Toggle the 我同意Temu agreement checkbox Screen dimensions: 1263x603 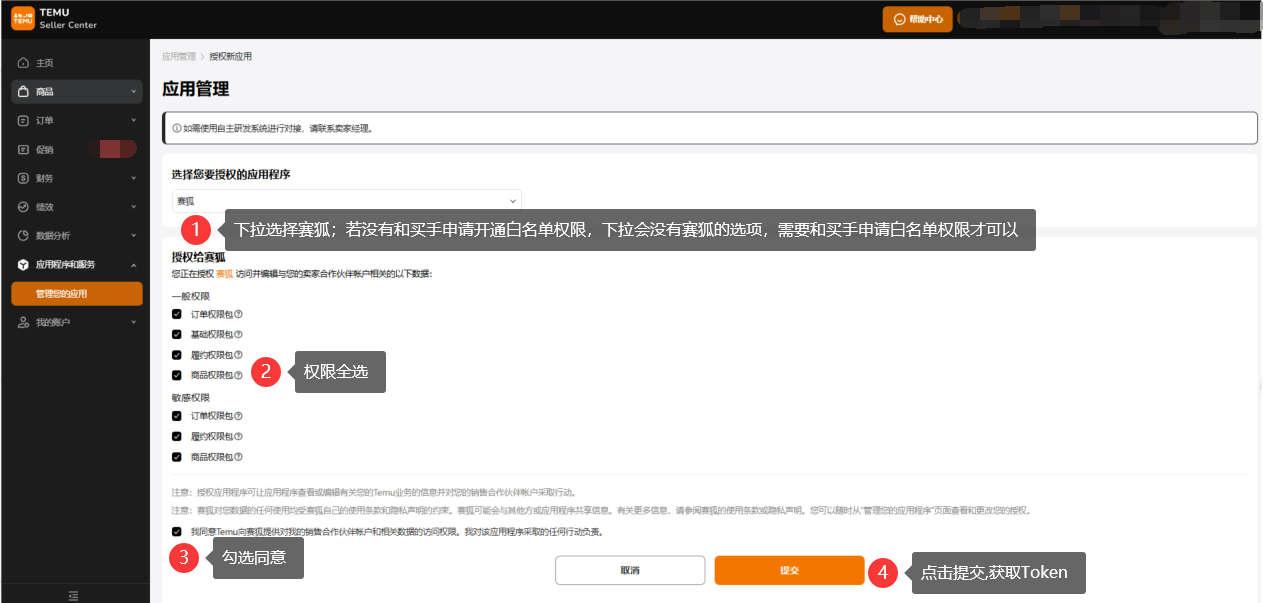177,532
